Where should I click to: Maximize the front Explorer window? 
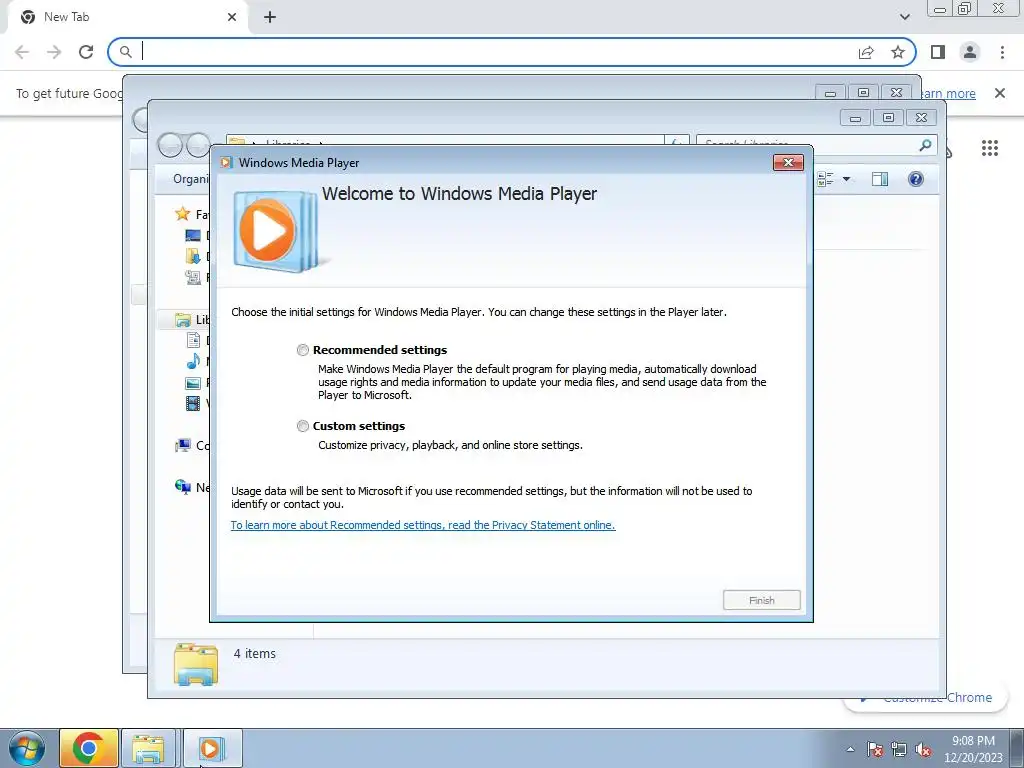888,118
